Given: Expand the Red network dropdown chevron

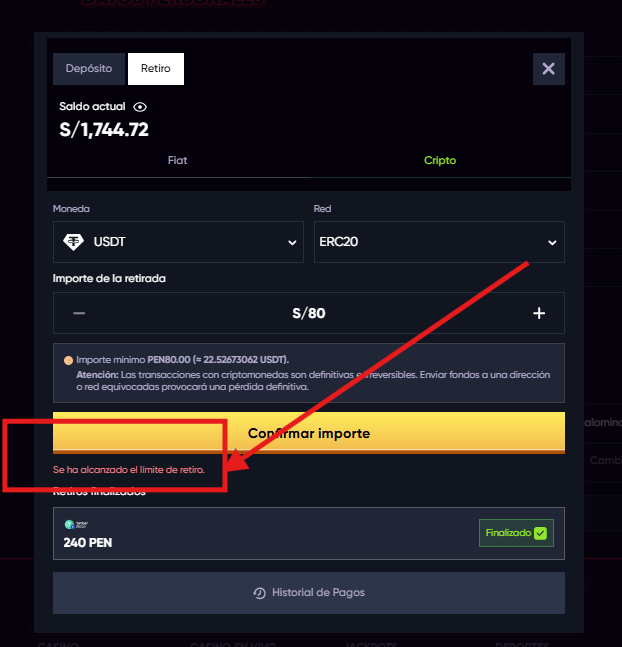Looking at the screenshot, I should click(552, 243).
